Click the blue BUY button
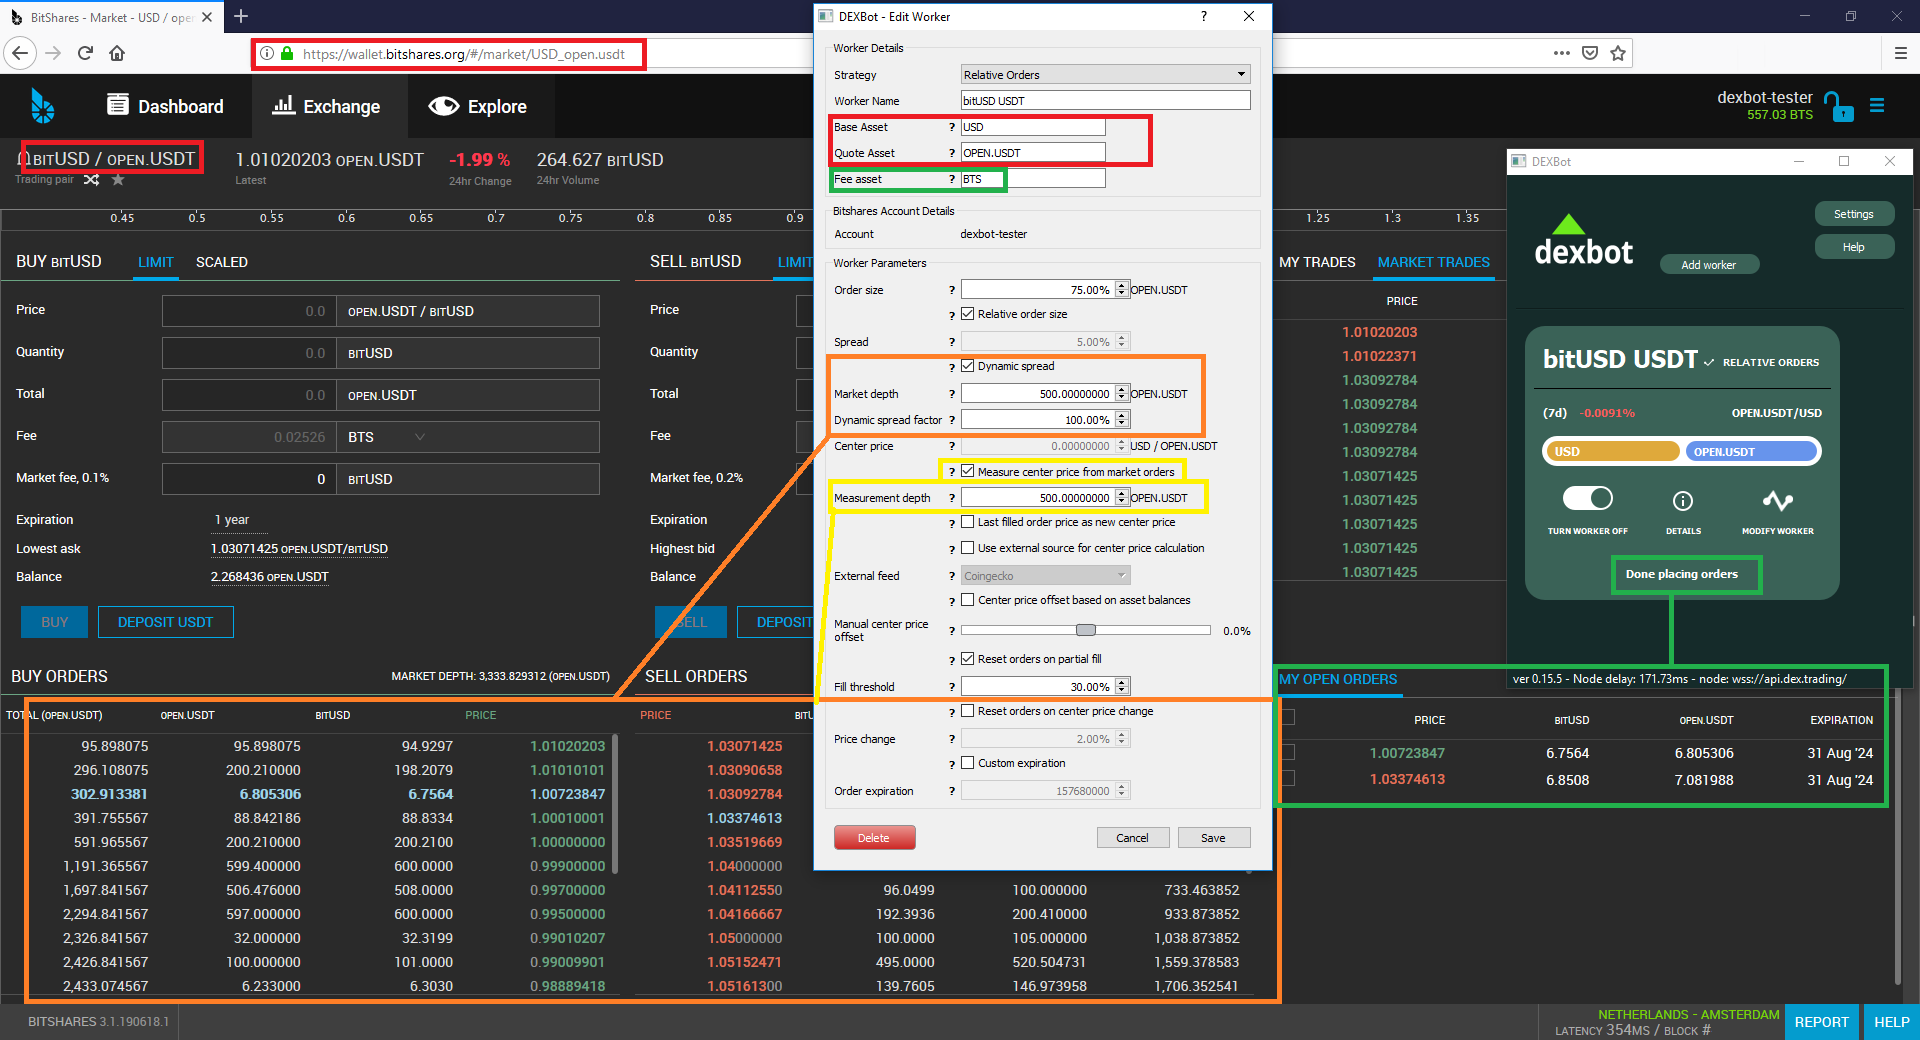 click(x=54, y=622)
